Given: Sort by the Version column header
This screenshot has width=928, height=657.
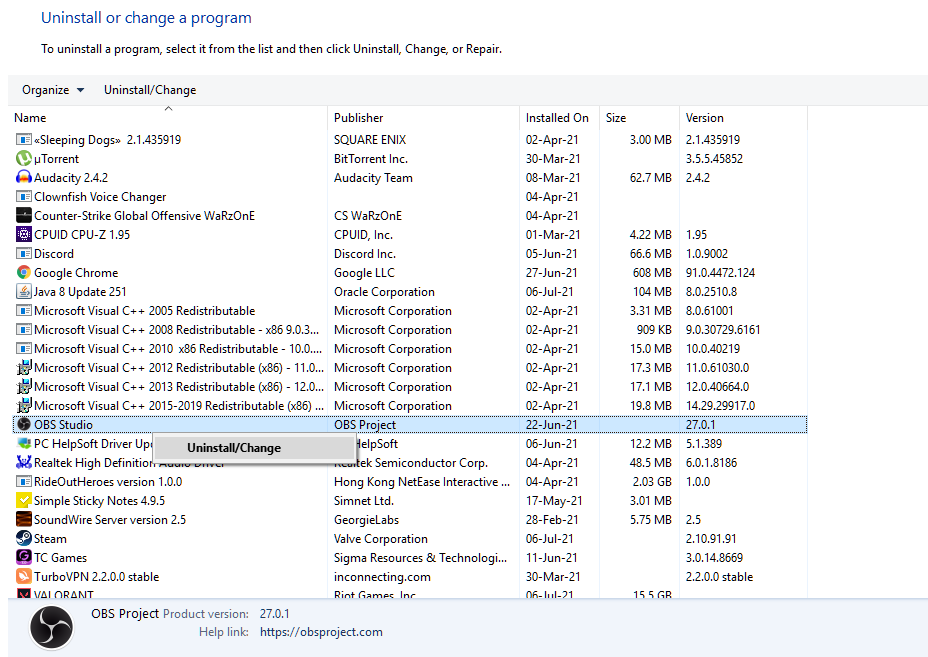Looking at the screenshot, I should [743, 118].
